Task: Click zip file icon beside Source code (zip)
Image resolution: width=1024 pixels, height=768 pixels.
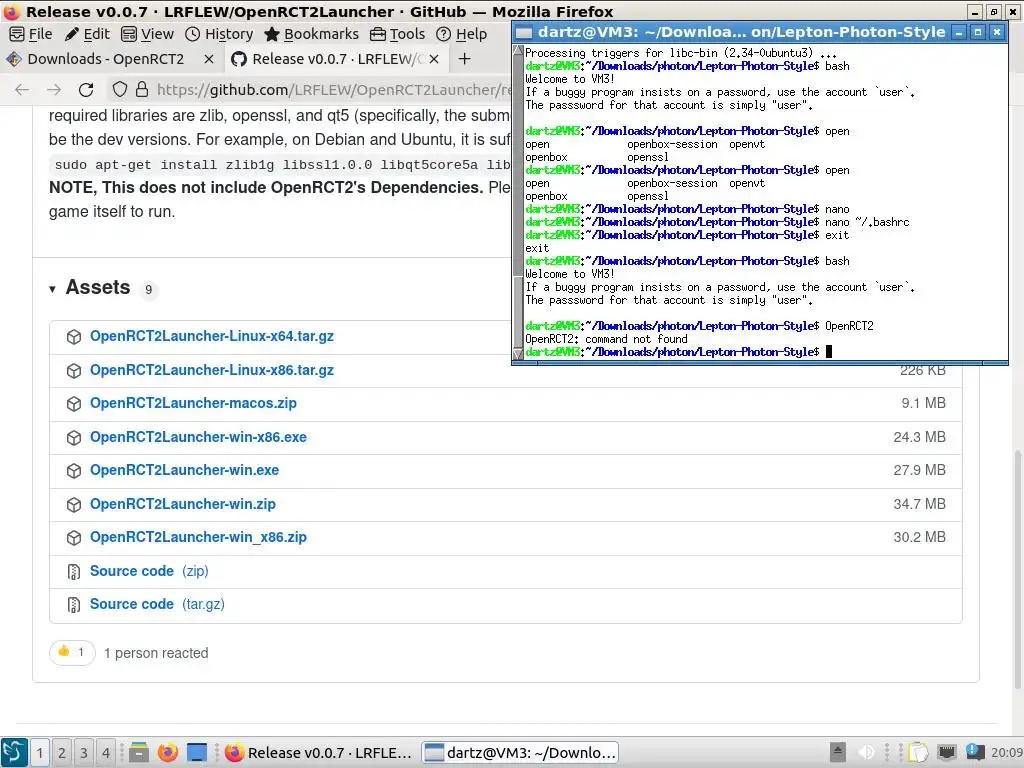Action: click(74, 572)
